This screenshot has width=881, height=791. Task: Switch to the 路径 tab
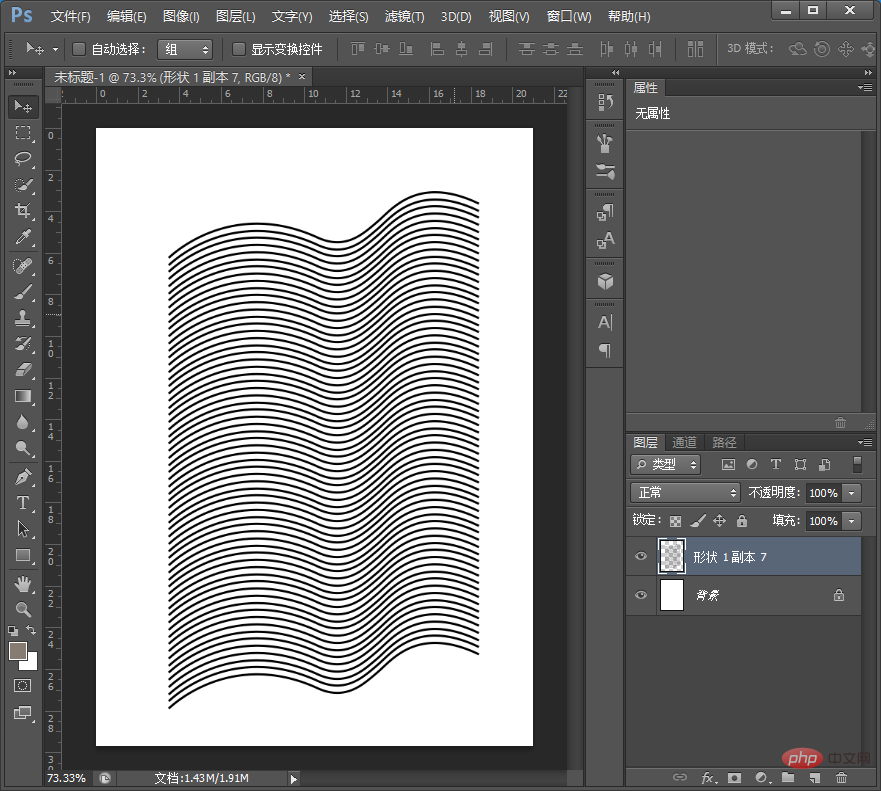[x=724, y=443]
